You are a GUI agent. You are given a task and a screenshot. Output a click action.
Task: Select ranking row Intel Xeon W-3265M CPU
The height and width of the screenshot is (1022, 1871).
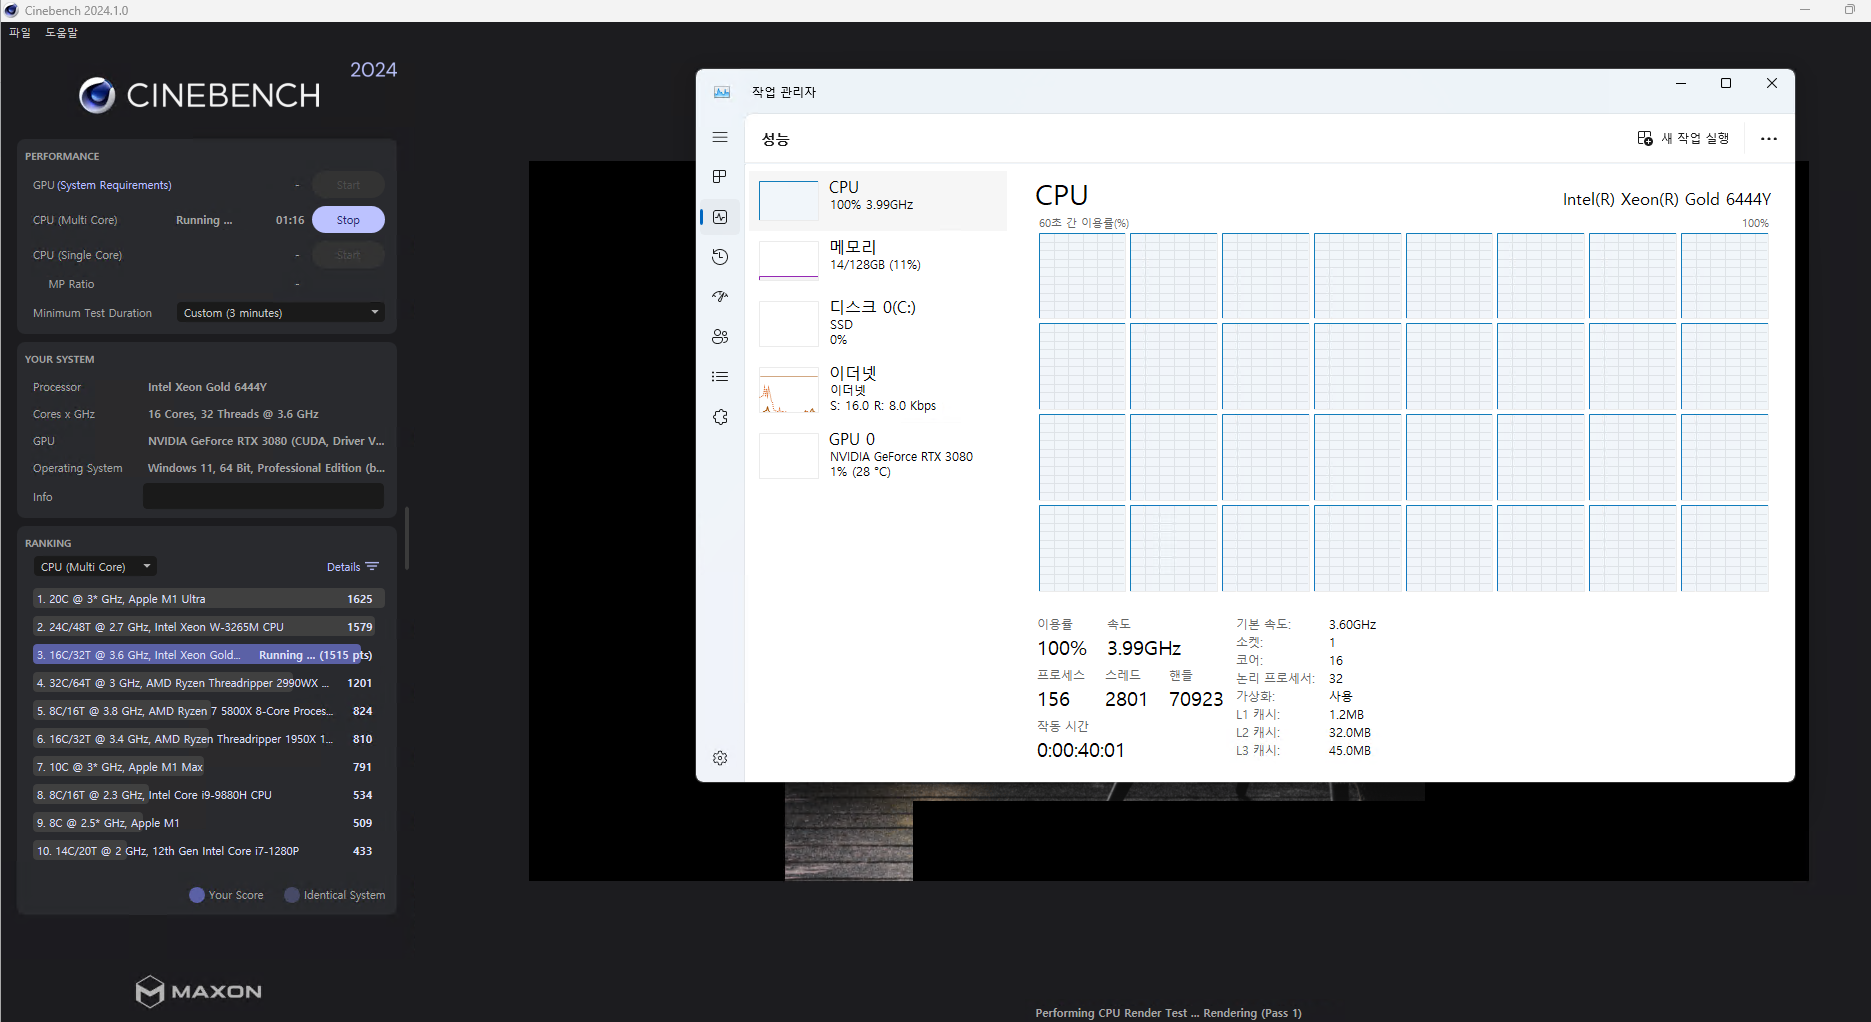(208, 627)
